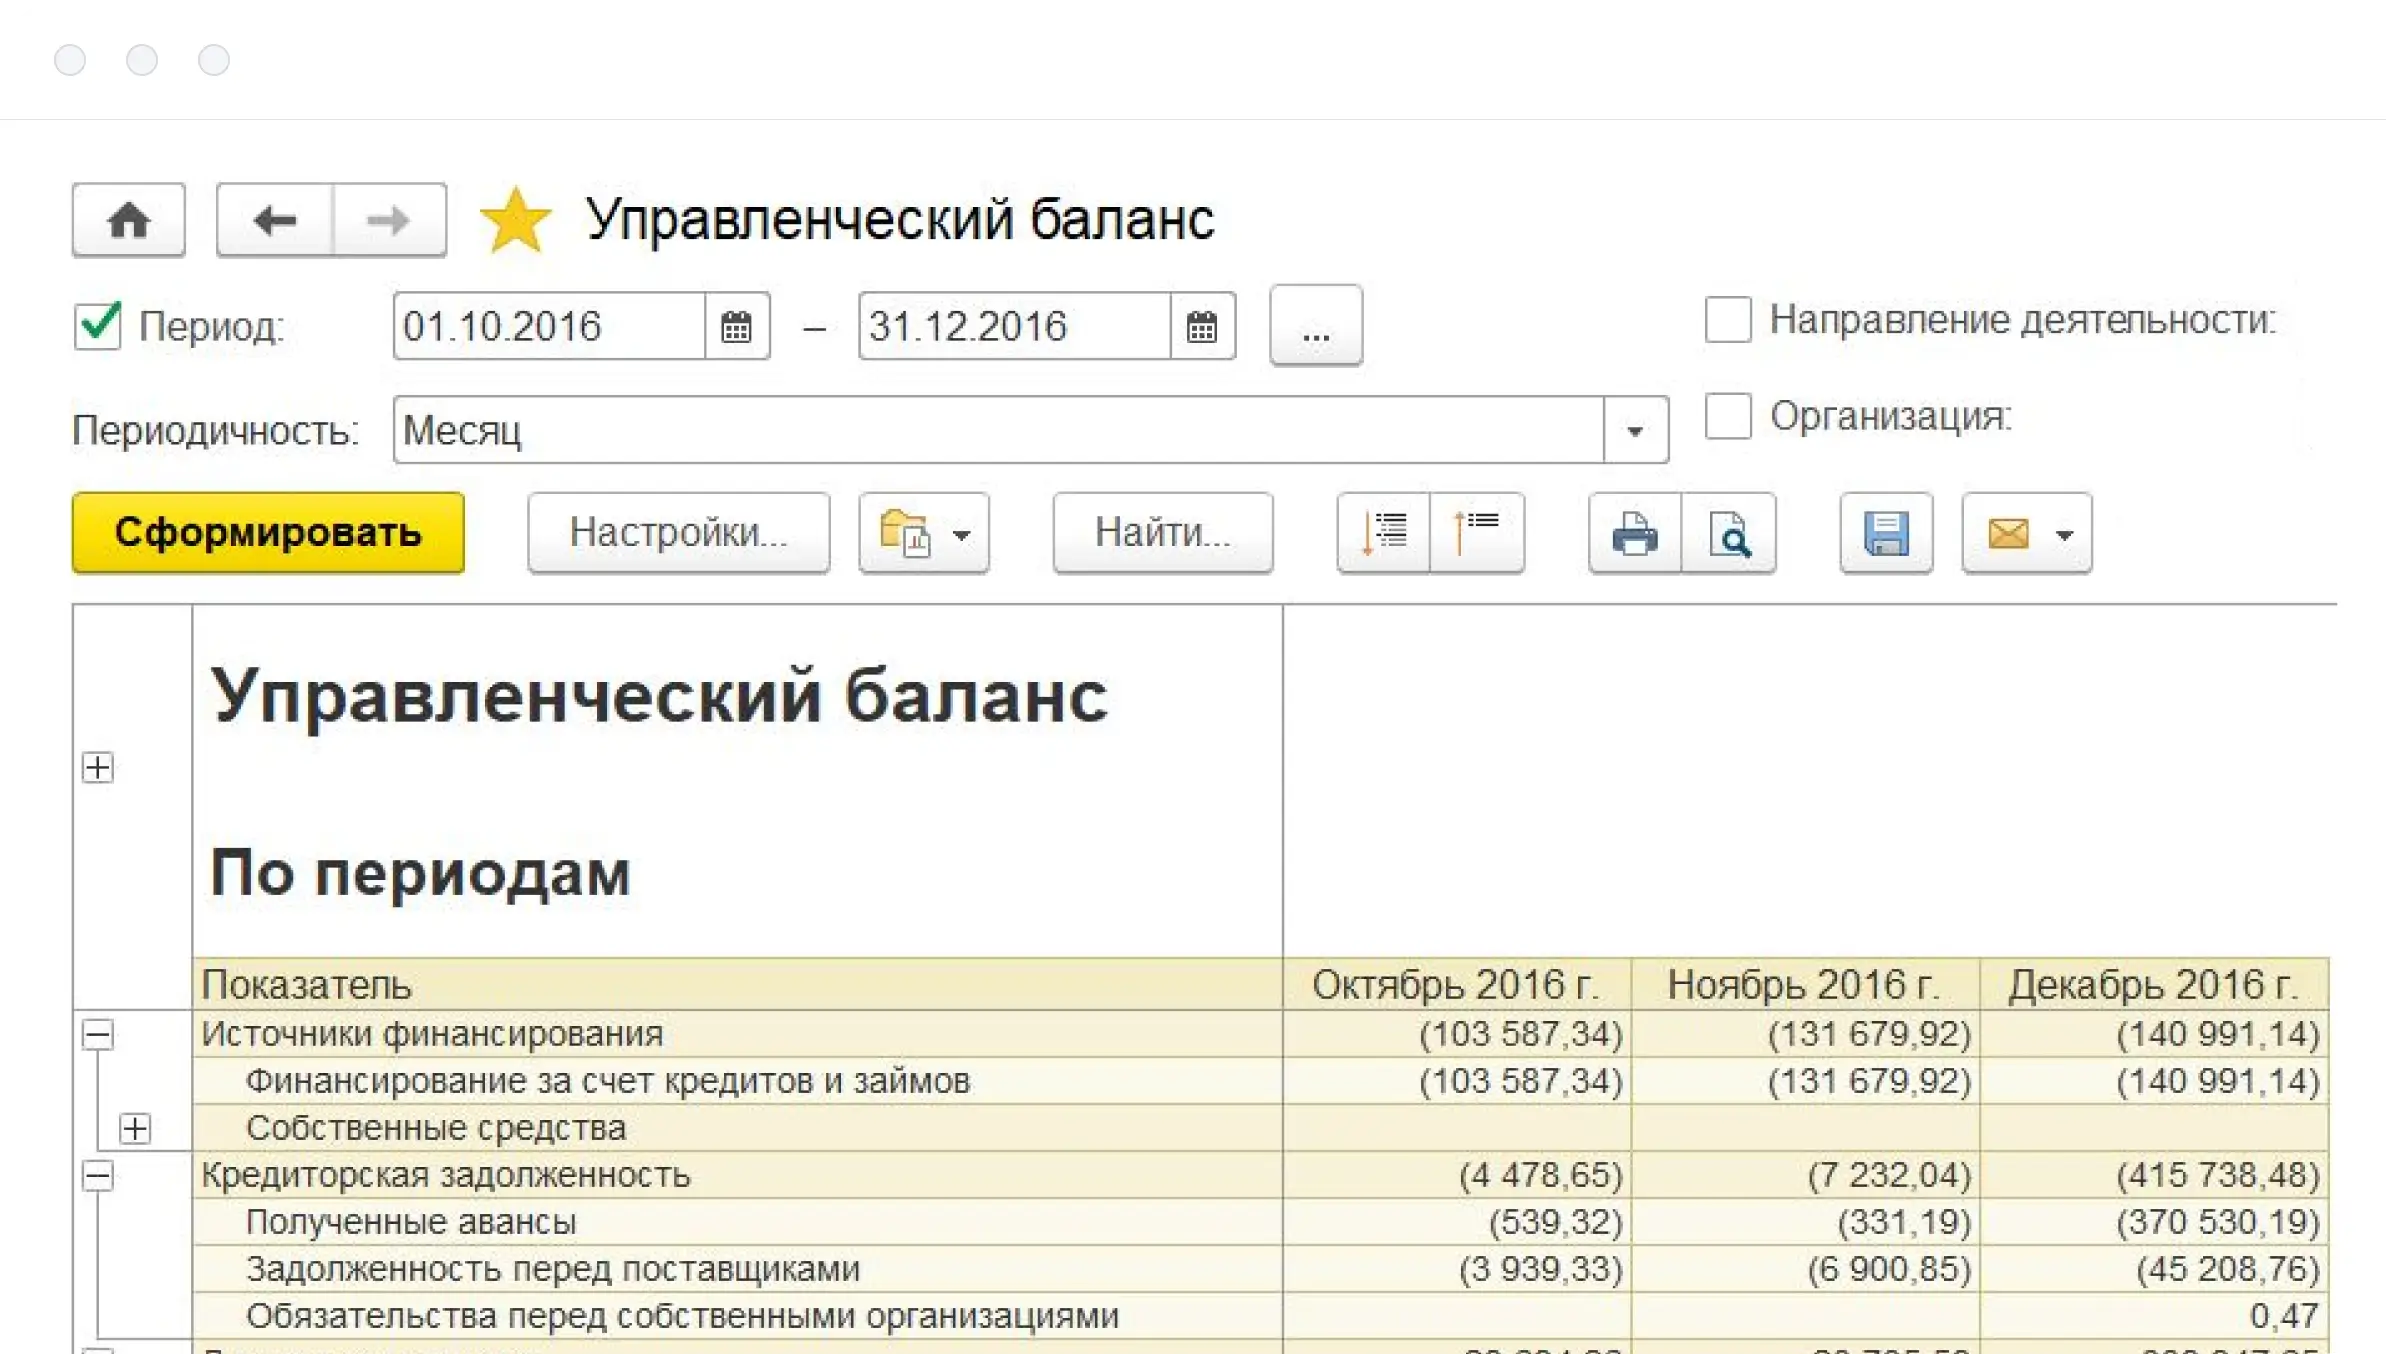Collapse the Источники финансирования group
The height and width of the screenshot is (1354, 2386).
(x=98, y=1034)
